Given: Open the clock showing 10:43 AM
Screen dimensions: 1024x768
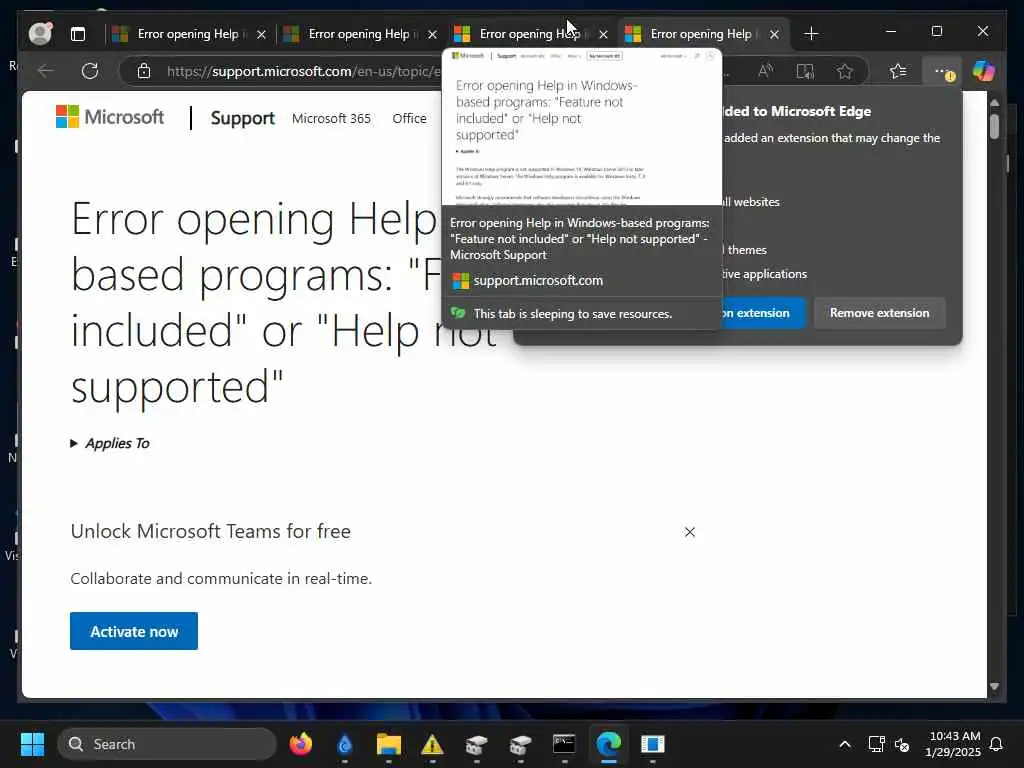Looking at the screenshot, I should pos(953,744).
